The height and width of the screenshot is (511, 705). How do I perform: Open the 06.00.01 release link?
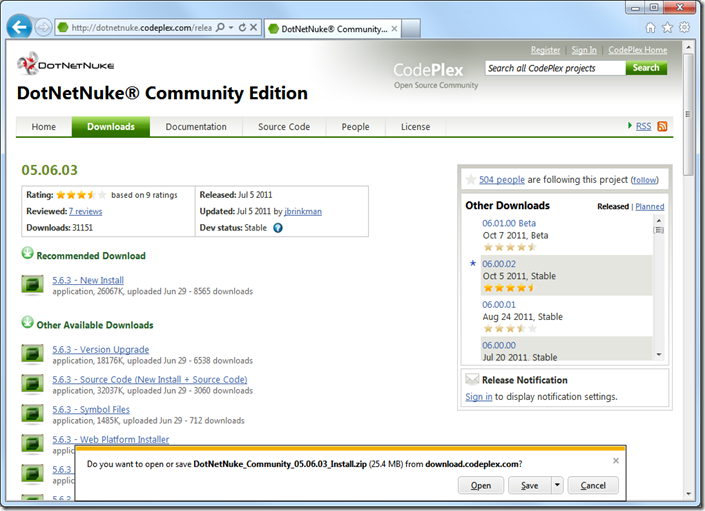(499, 304)
